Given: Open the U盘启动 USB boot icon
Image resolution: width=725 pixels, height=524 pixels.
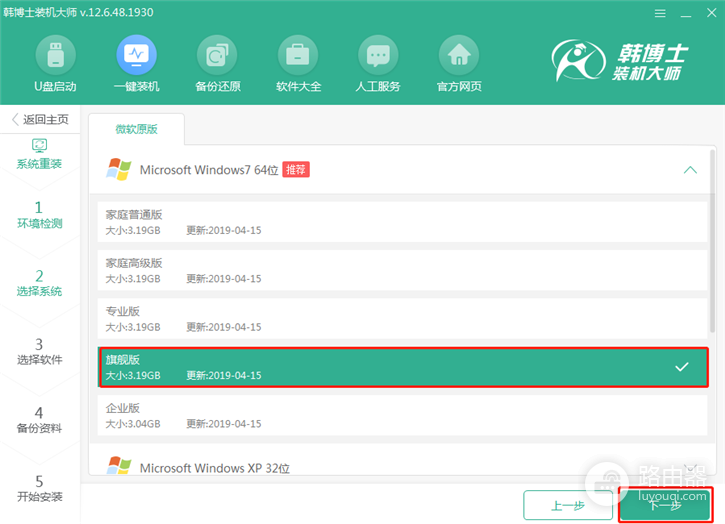Looking at the screenshot, I should [x=55, y=55].
